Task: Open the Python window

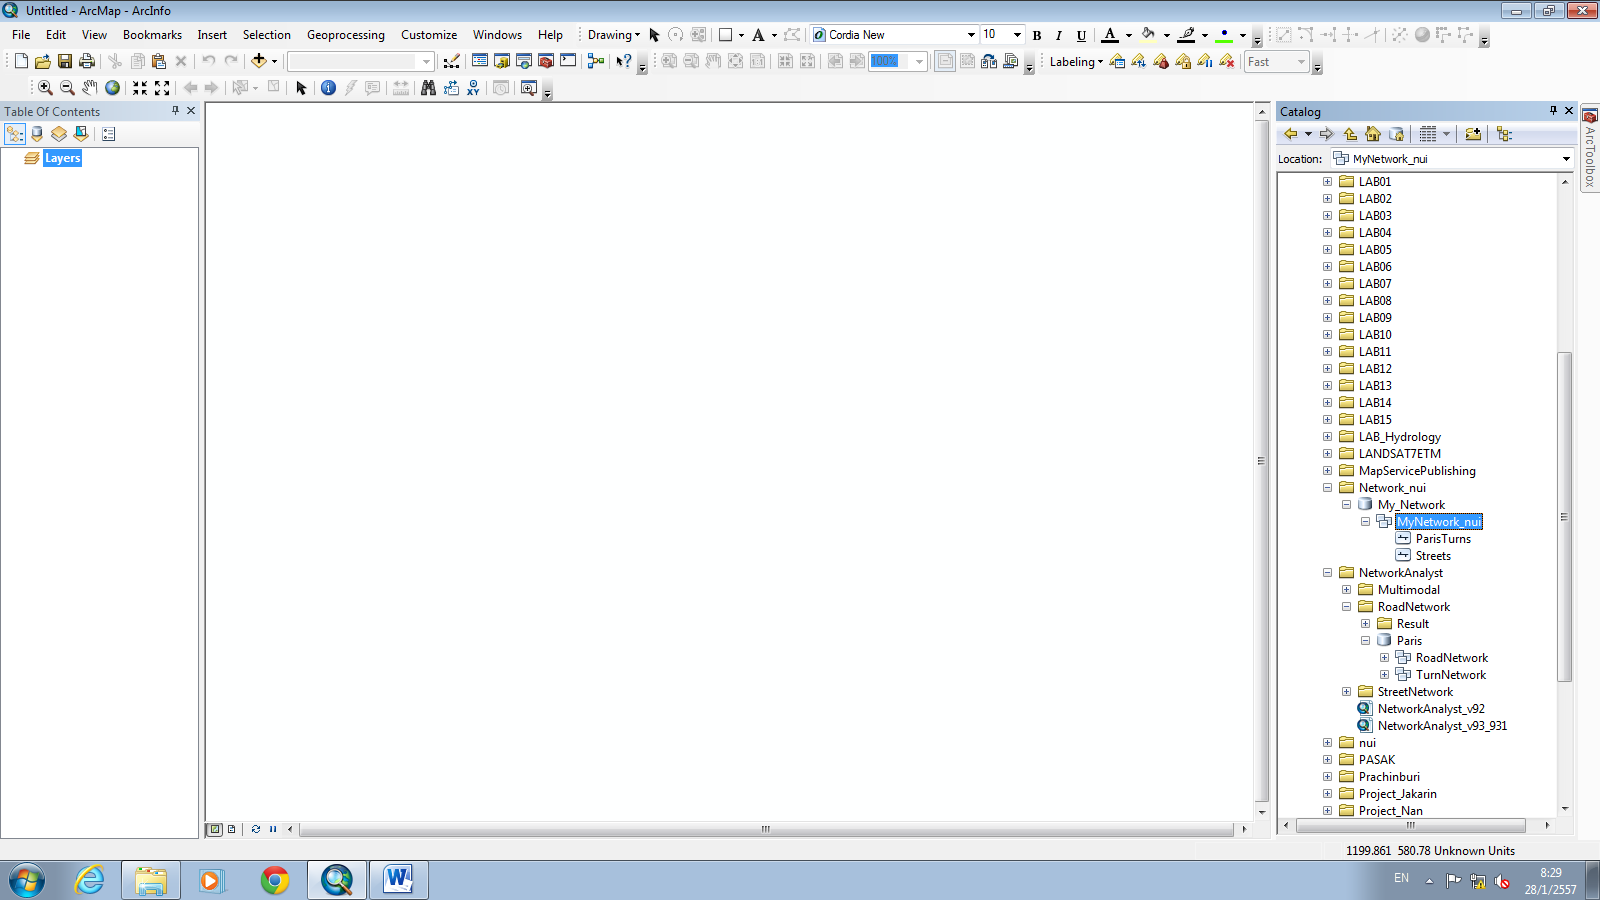Action: tap(568, 61)
